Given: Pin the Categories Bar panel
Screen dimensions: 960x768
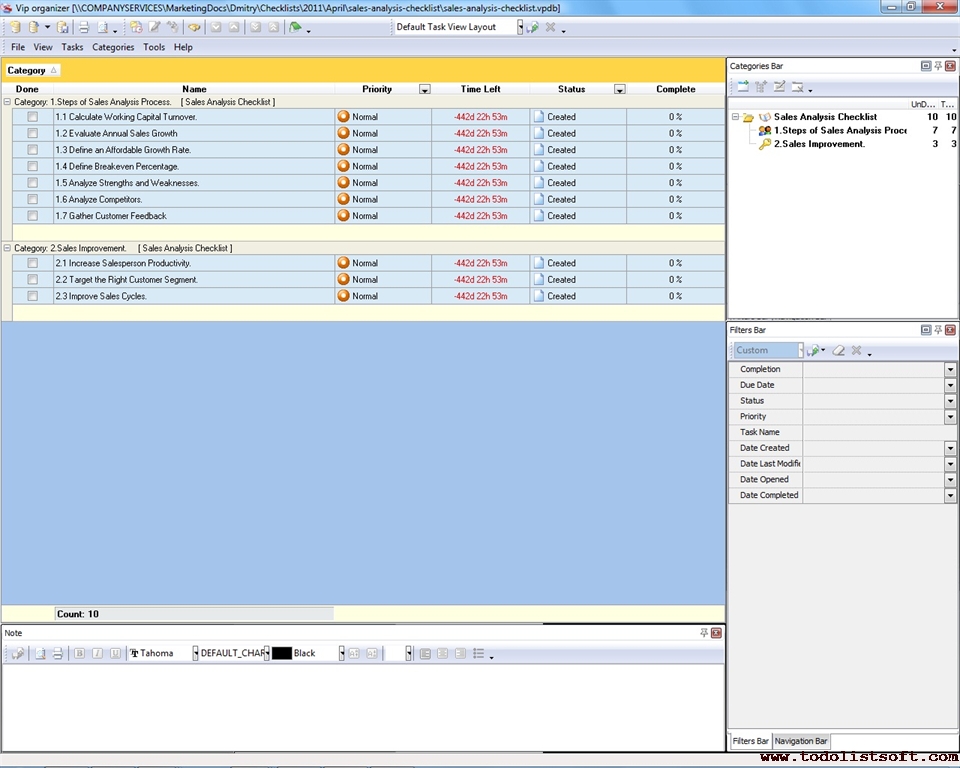Looking at the screenshot, I should (x=938, y=66).
